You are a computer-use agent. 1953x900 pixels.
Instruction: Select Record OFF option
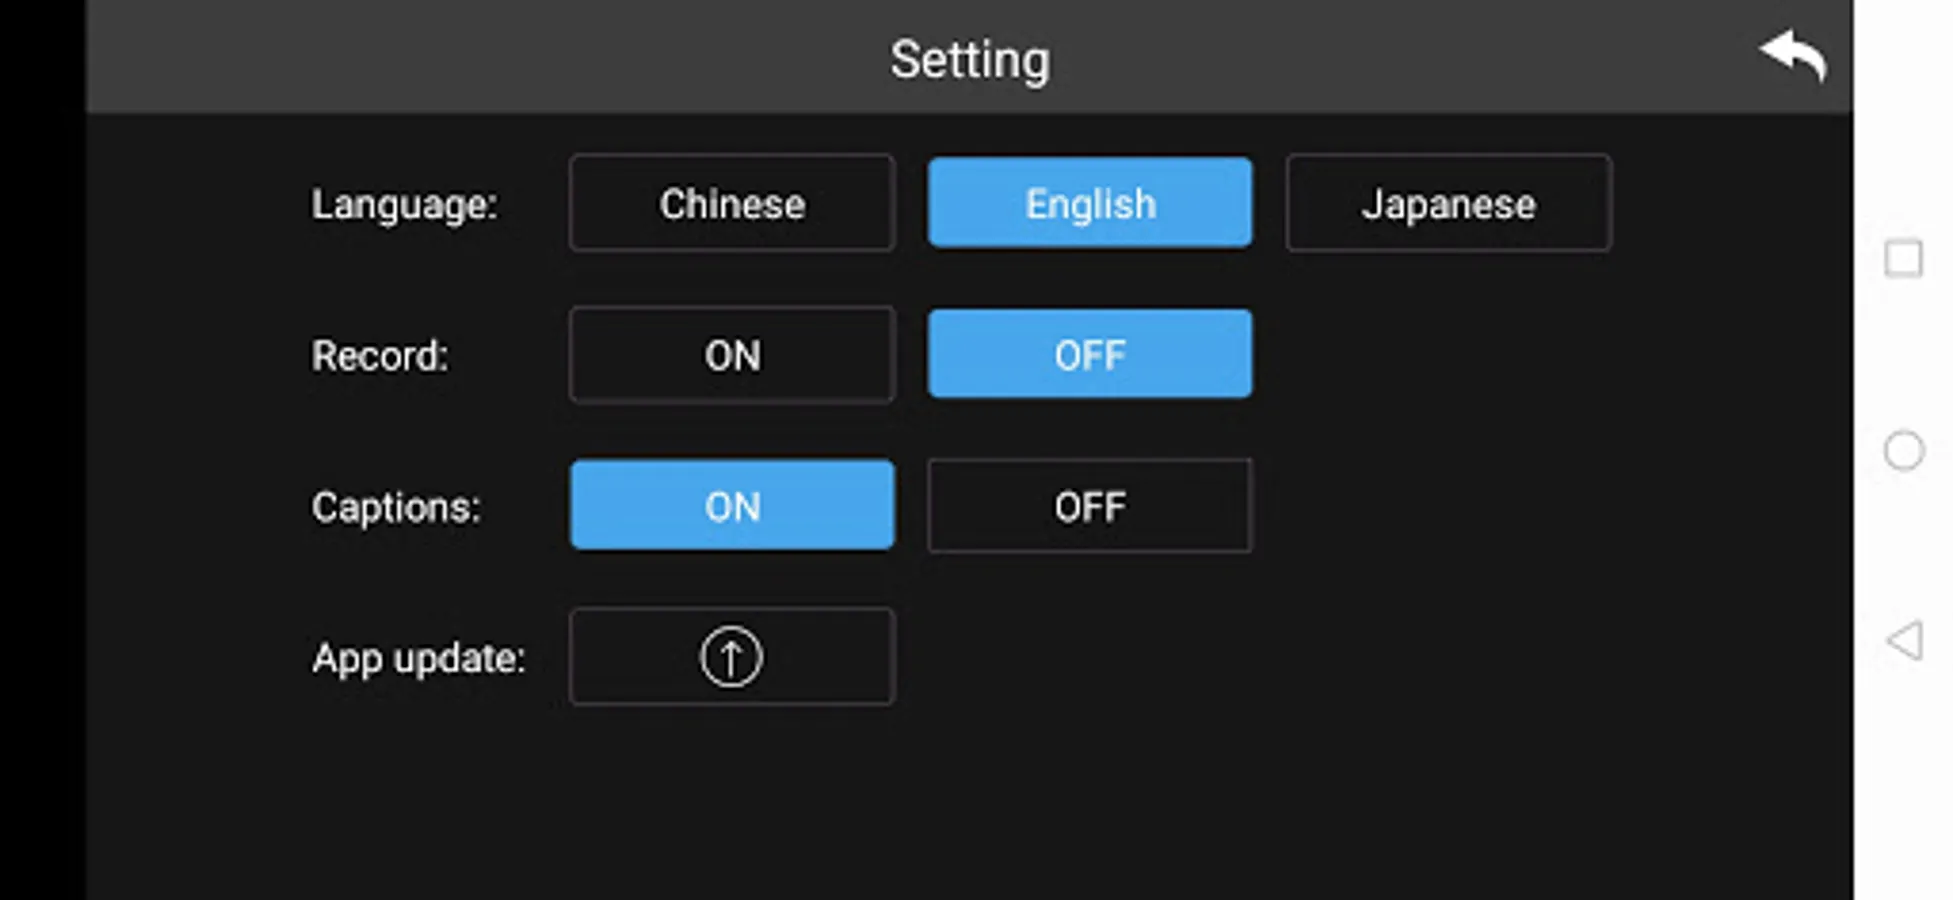point(1089,355)
